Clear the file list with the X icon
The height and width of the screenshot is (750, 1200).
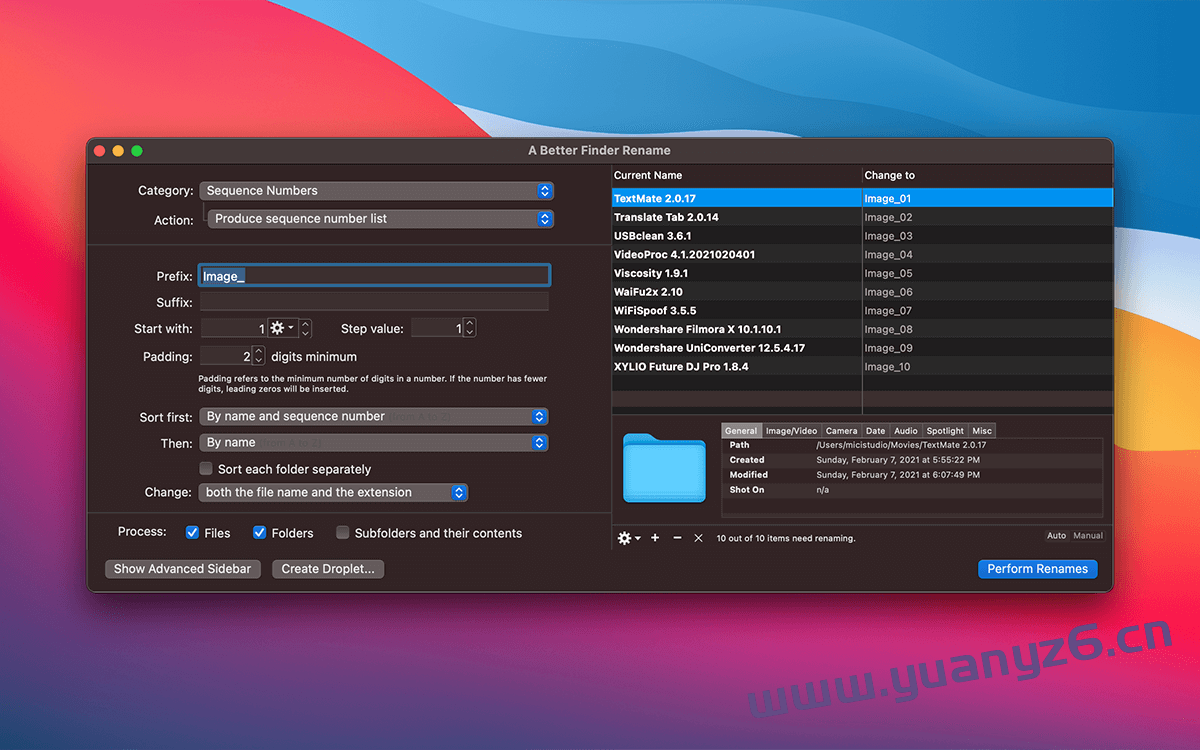click(x=698, y=538)
